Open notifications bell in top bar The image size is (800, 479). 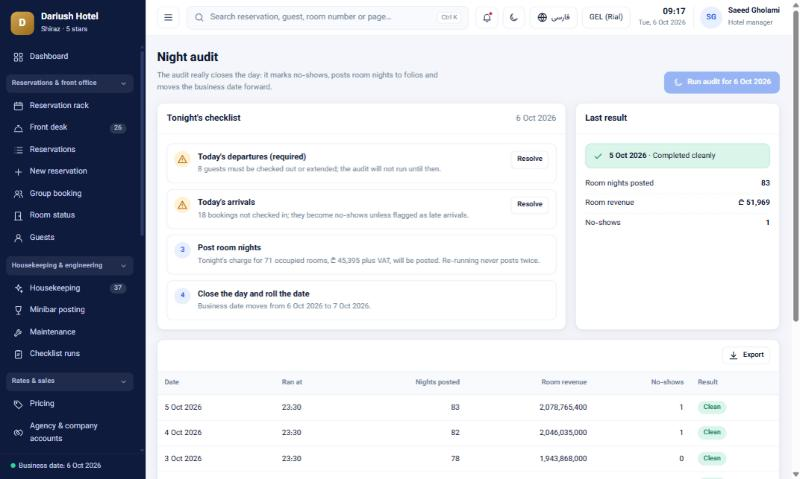pyautogui.click(x=487, y=17)
